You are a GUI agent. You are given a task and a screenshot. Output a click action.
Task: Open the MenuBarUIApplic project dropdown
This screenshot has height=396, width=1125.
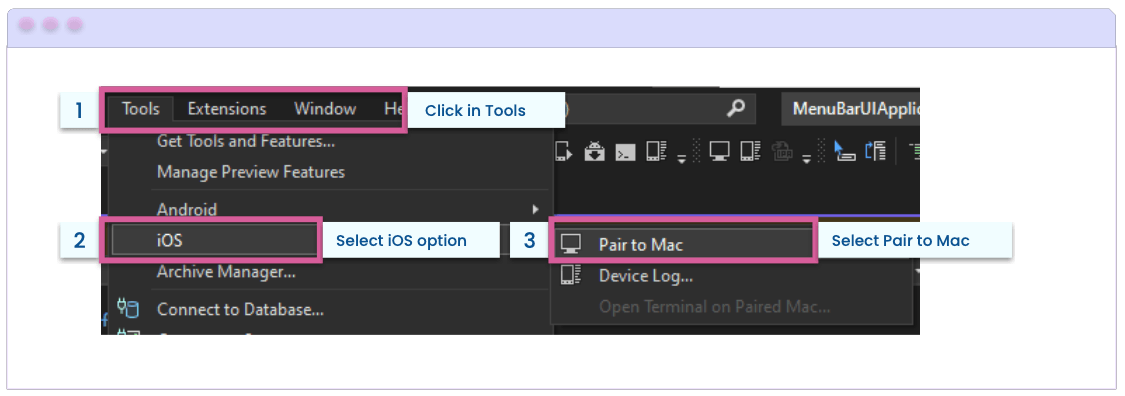[850, 109]
